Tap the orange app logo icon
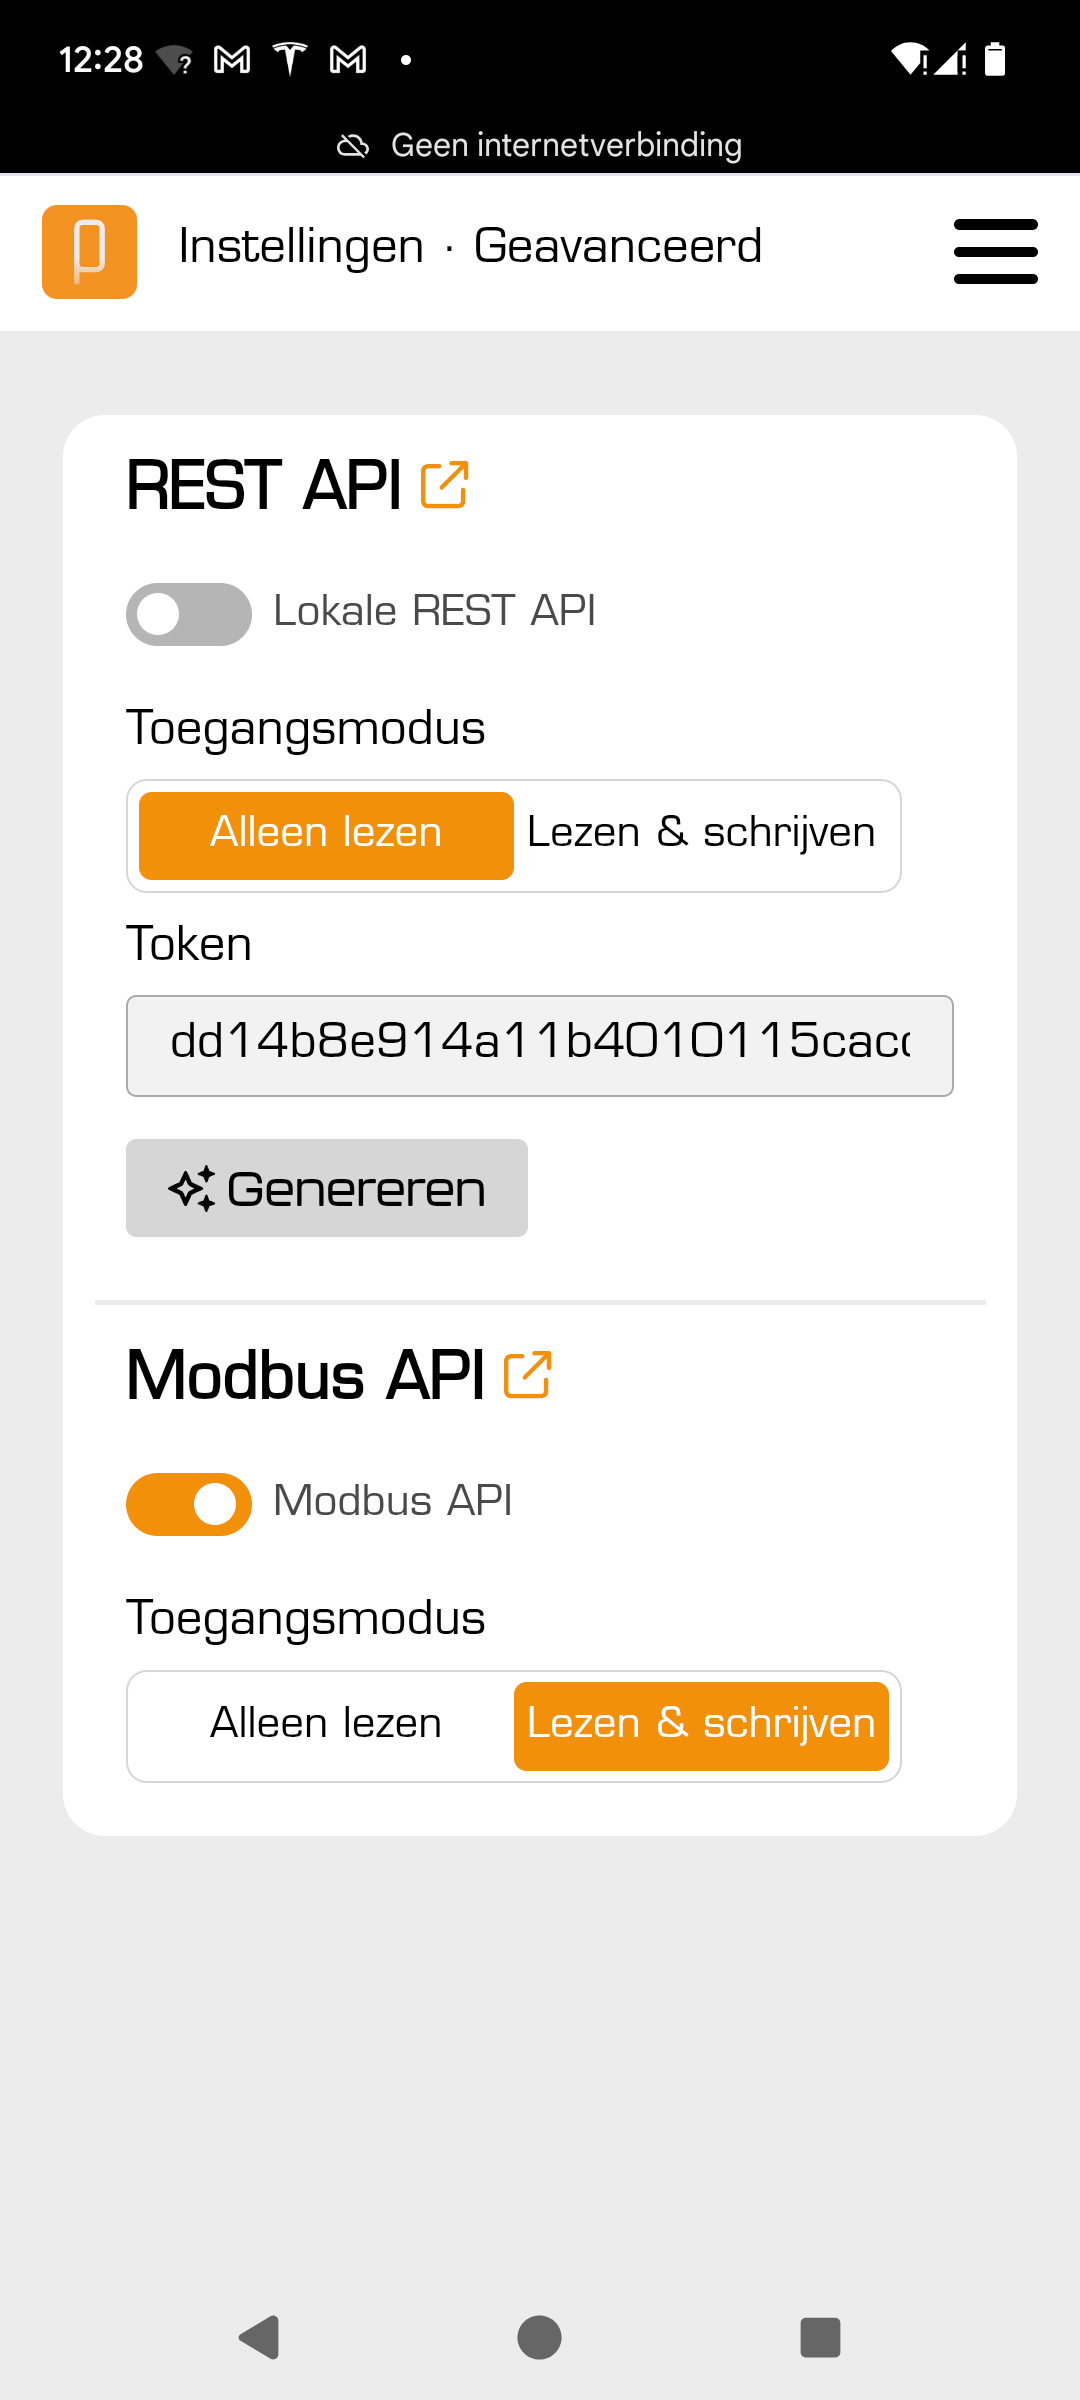The image size is (1080, 2400). click(89, 252)
